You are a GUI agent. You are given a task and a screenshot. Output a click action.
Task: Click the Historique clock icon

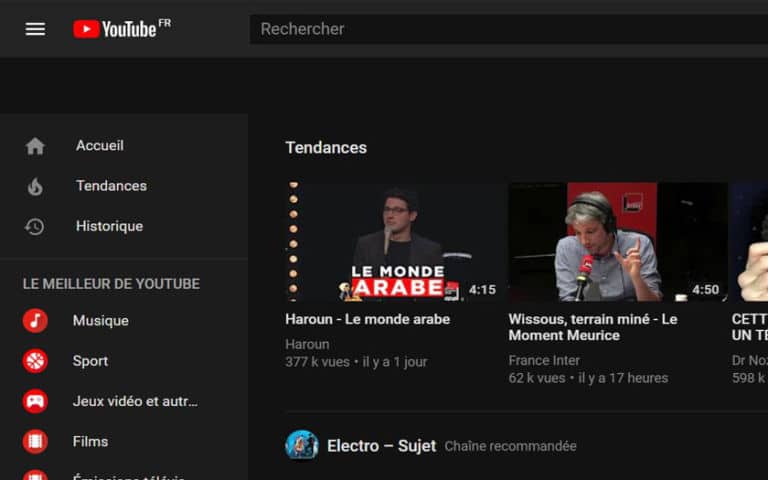point(35,226)
